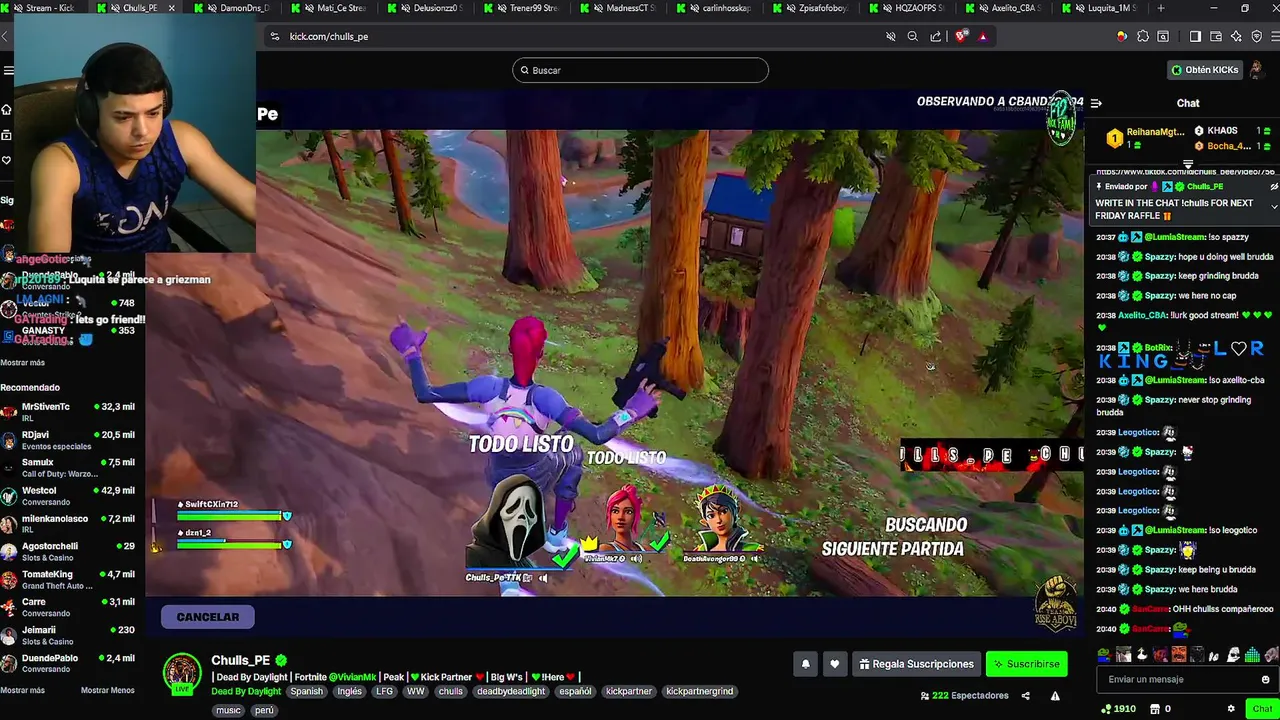Follow Chulls_PE with the heart button

tap(835, 664)
